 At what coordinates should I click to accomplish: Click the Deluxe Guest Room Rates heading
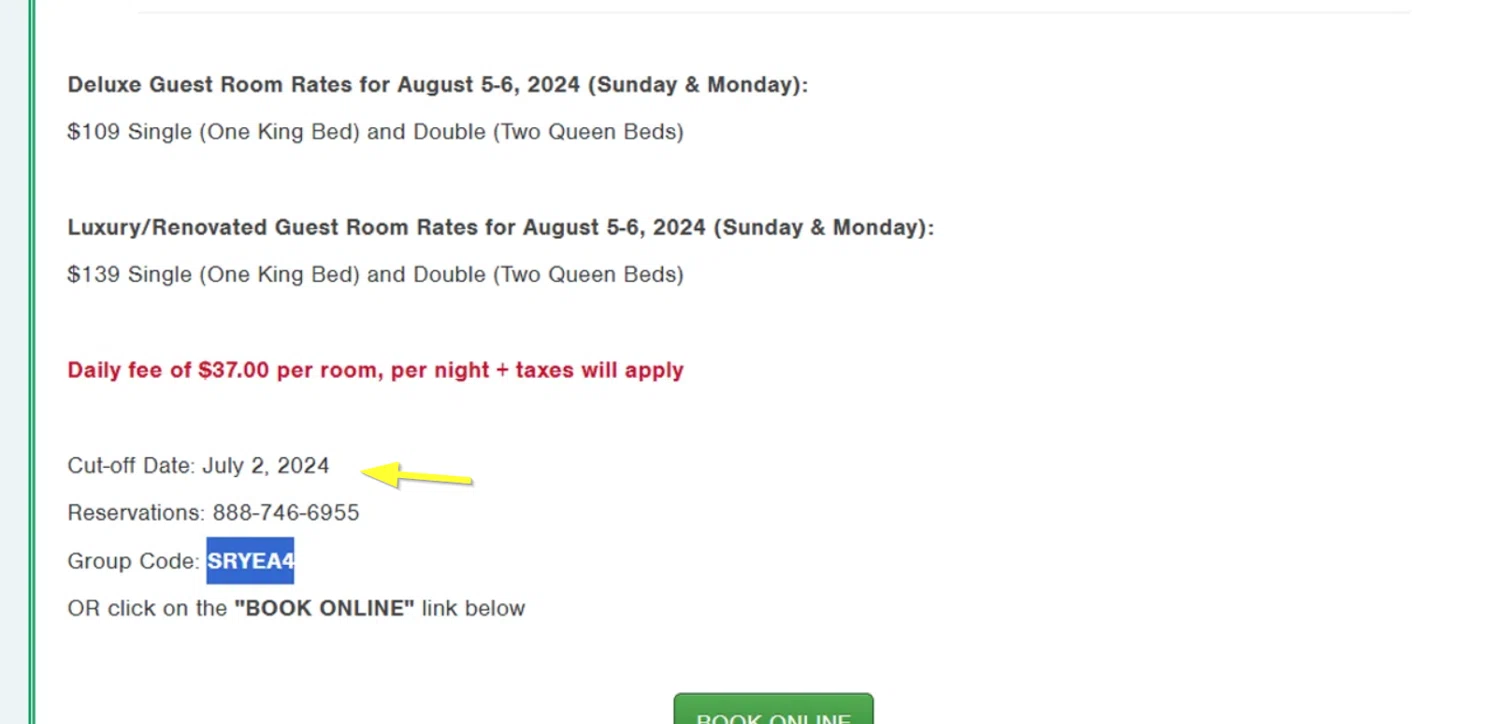[x=437, y=85]
